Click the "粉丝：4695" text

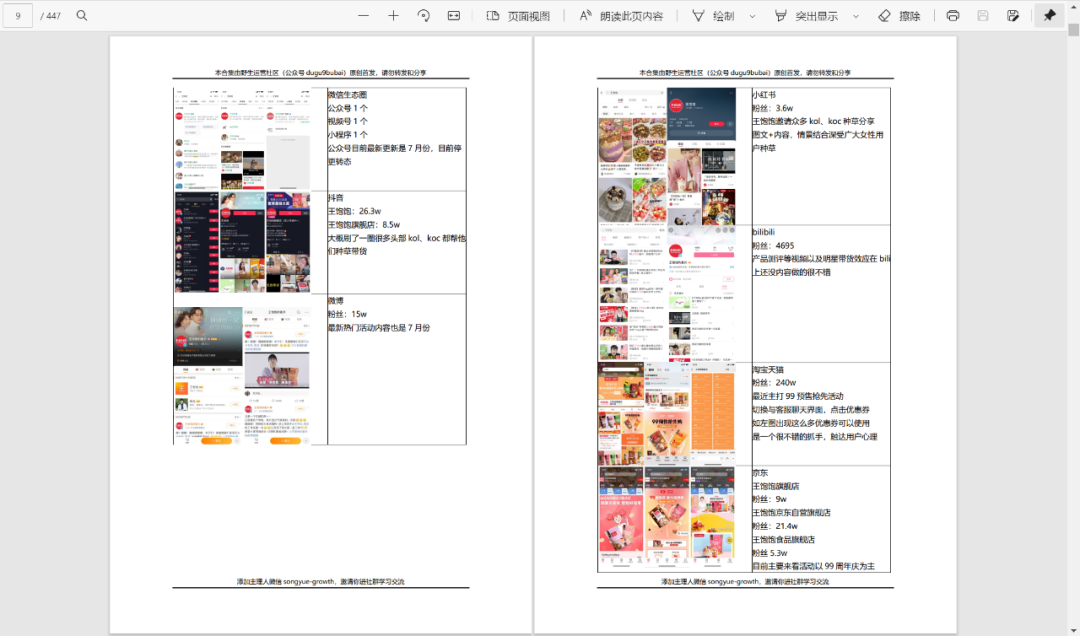[773, 245]
